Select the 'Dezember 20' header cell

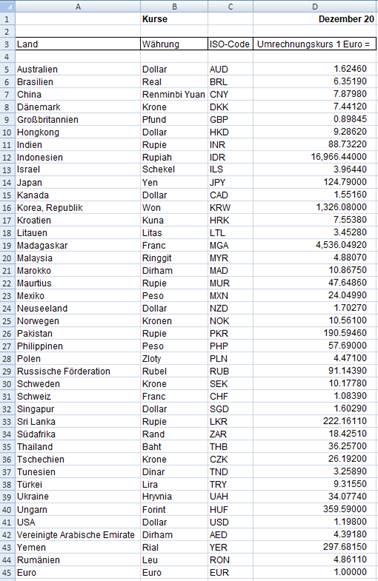click(315, 19)
